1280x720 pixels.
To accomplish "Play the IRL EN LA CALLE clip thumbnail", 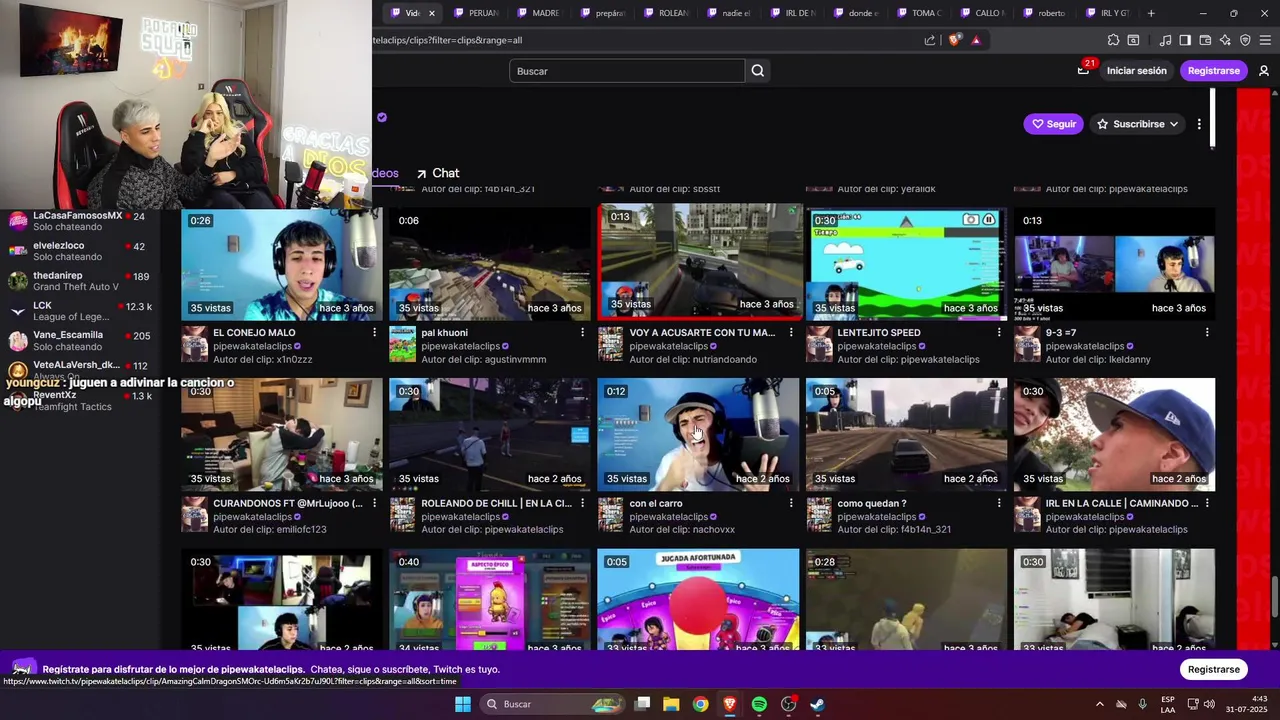I will 1114,434.
